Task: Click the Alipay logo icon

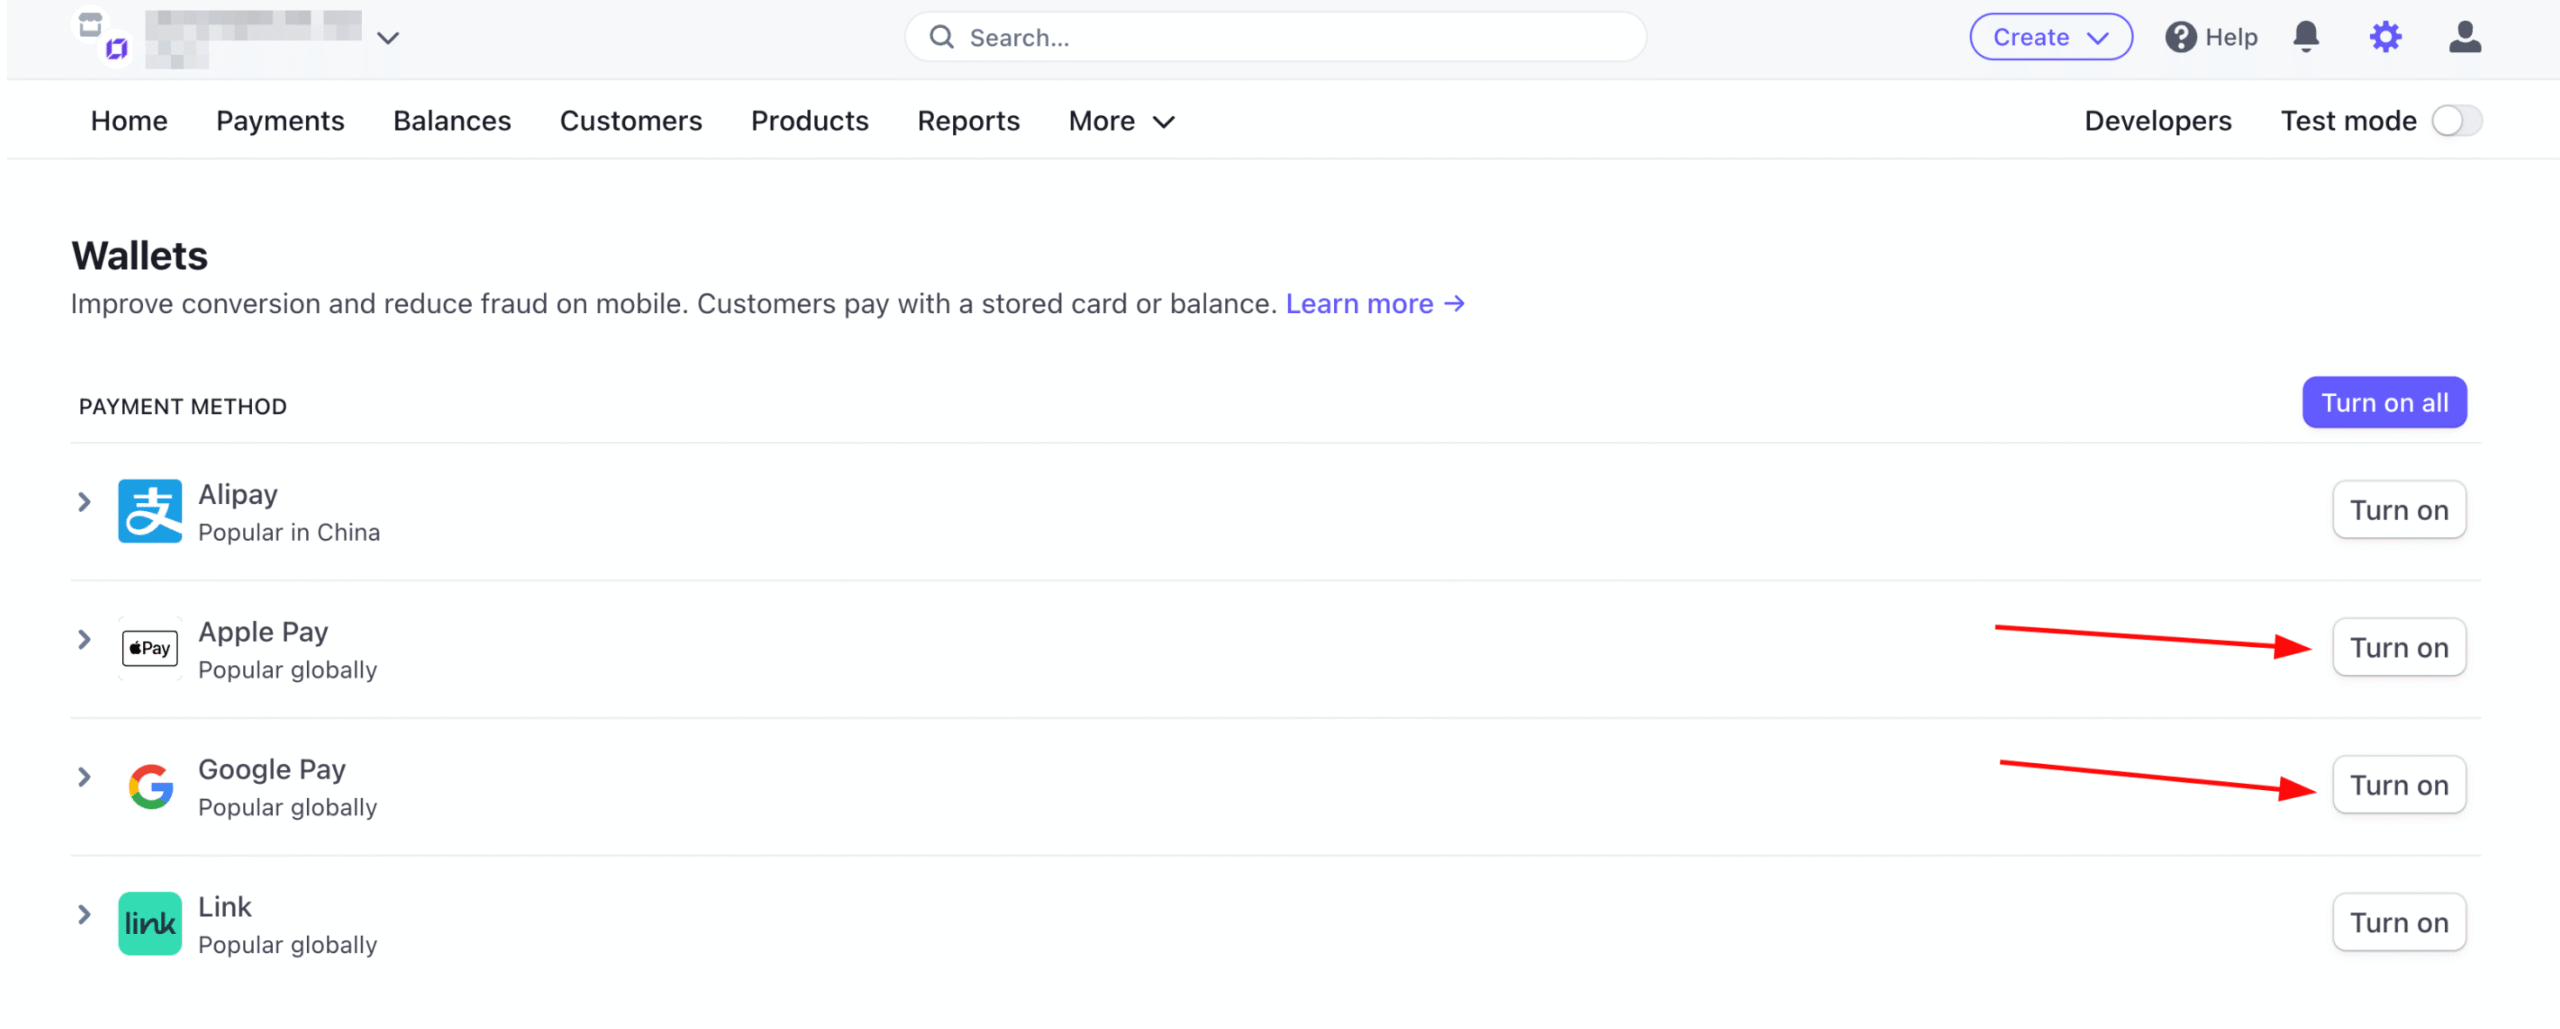Action: (x=150, y=511)
